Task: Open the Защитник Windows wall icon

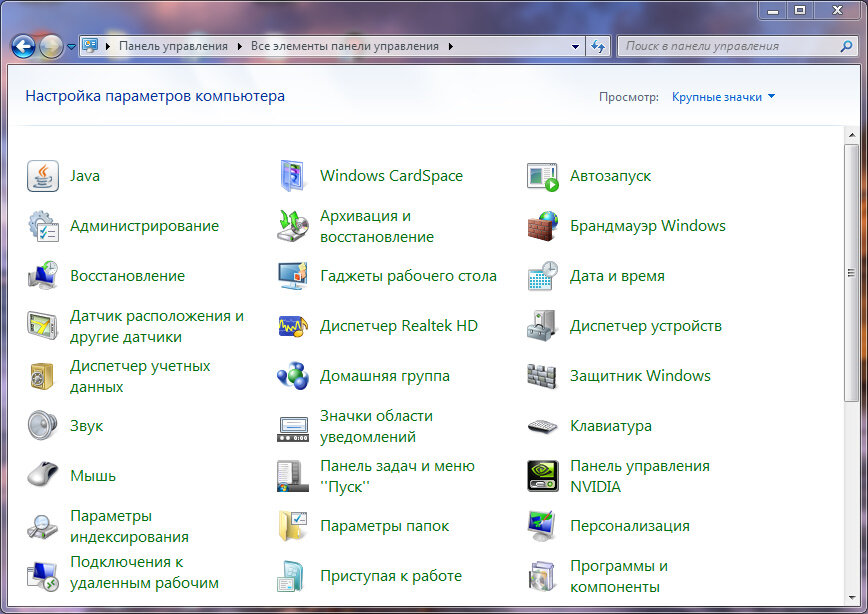Action: [x=542, y=376]
